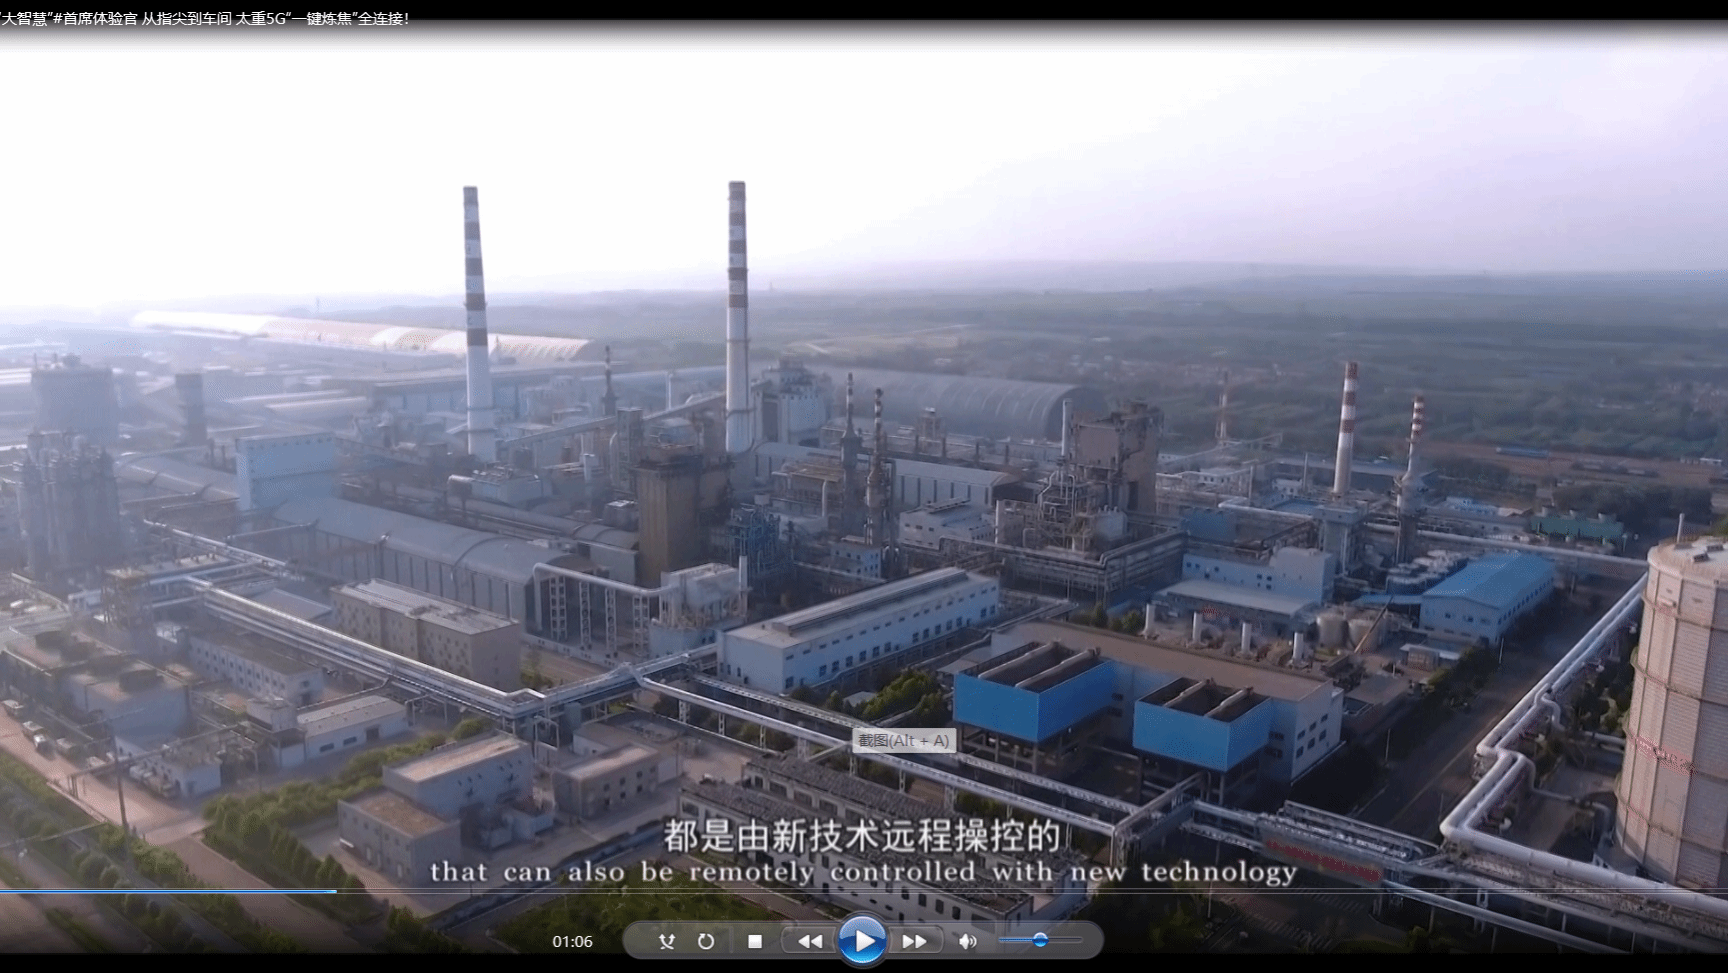
Task: Stop the video playback
Action: click(755, 941)
